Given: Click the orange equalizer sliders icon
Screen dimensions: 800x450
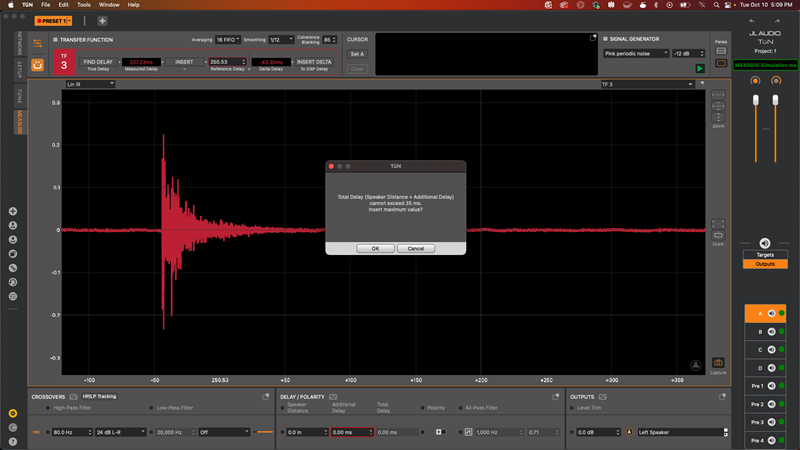Looking at the screenshot, I should [x=37, y=43].
